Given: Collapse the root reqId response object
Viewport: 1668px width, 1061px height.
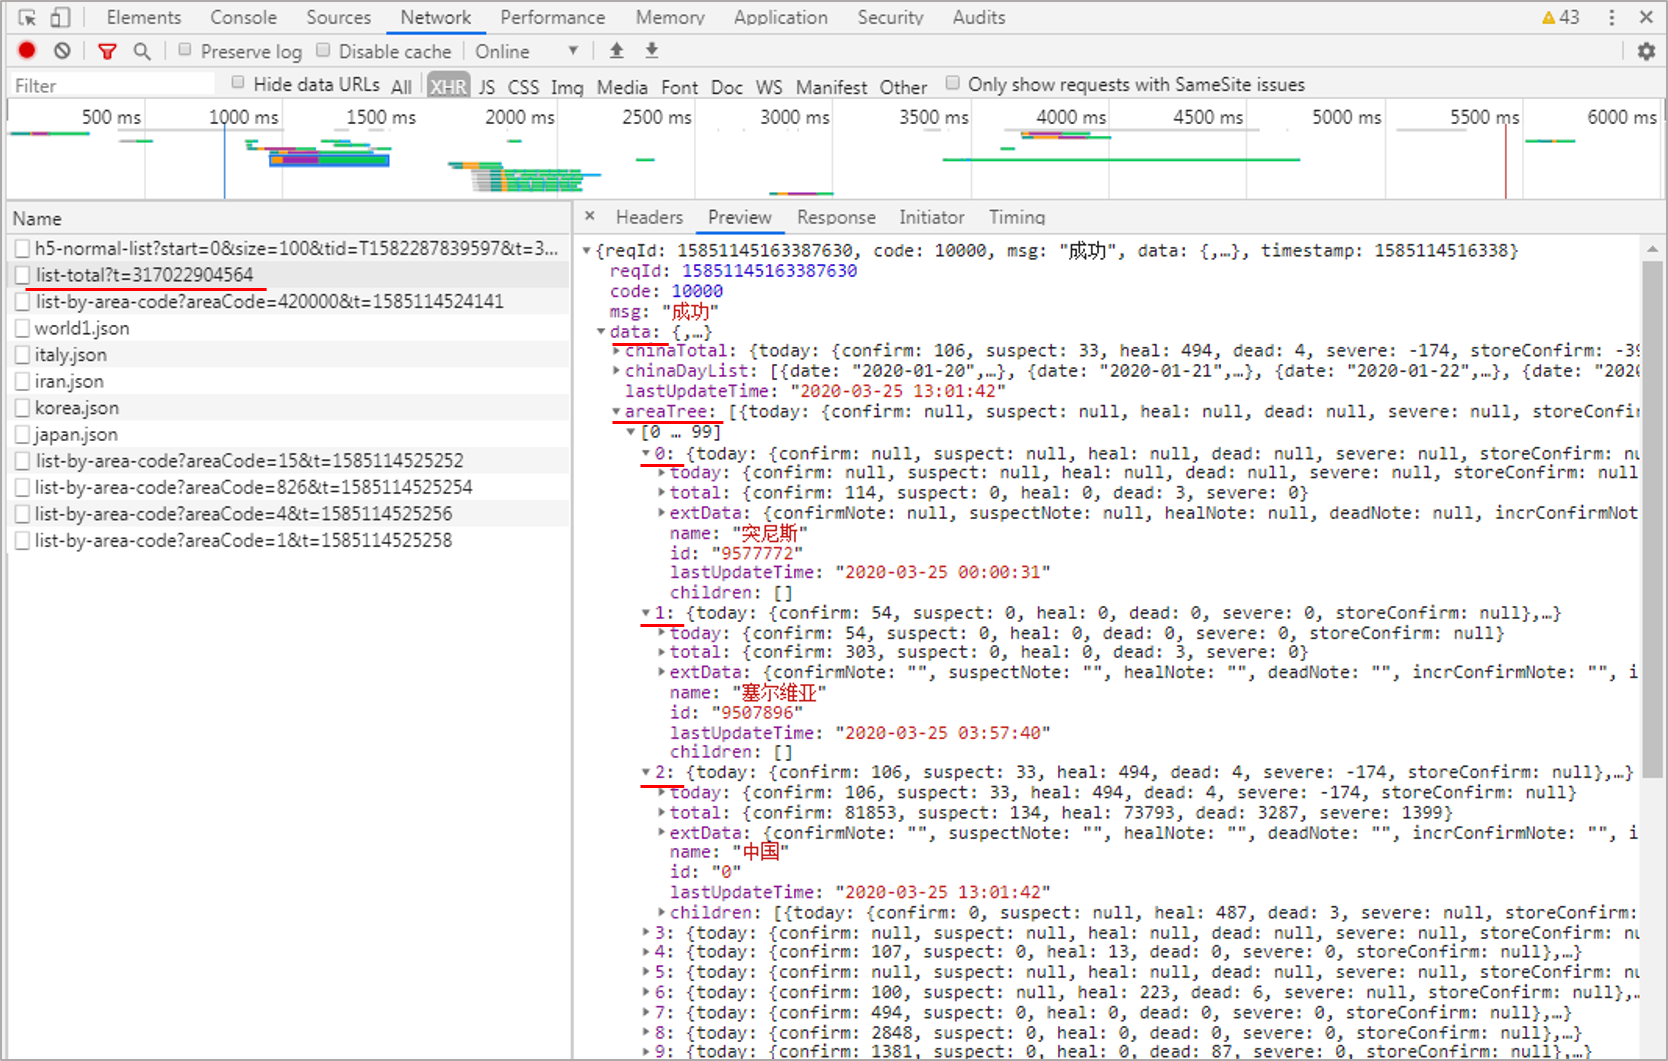Looking at the screenshot, I should tap(587, 250).
